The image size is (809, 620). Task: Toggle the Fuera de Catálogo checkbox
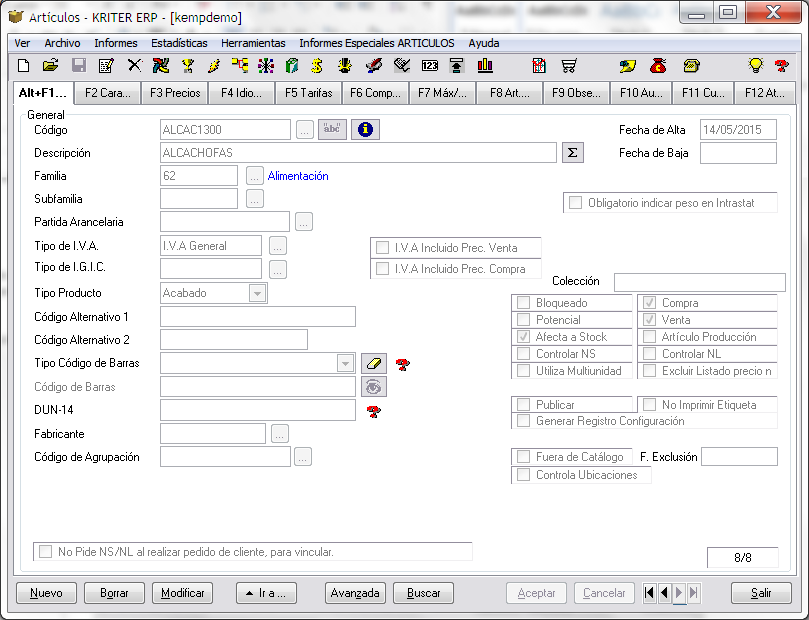[x=523, y=456]
